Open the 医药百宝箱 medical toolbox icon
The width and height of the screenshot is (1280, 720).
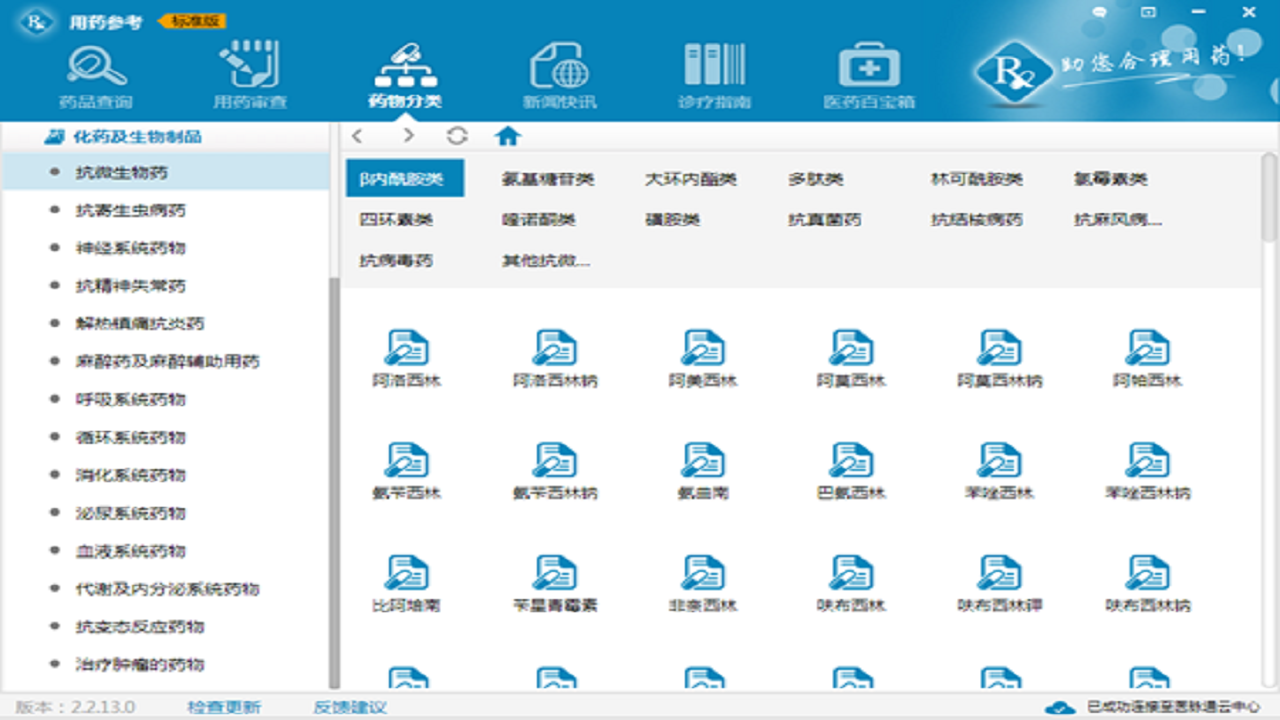point(868,73)
